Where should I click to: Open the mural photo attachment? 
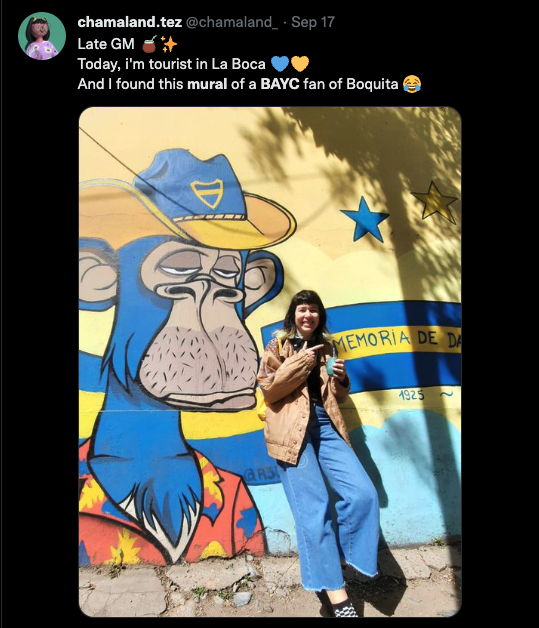coord(270,362)
